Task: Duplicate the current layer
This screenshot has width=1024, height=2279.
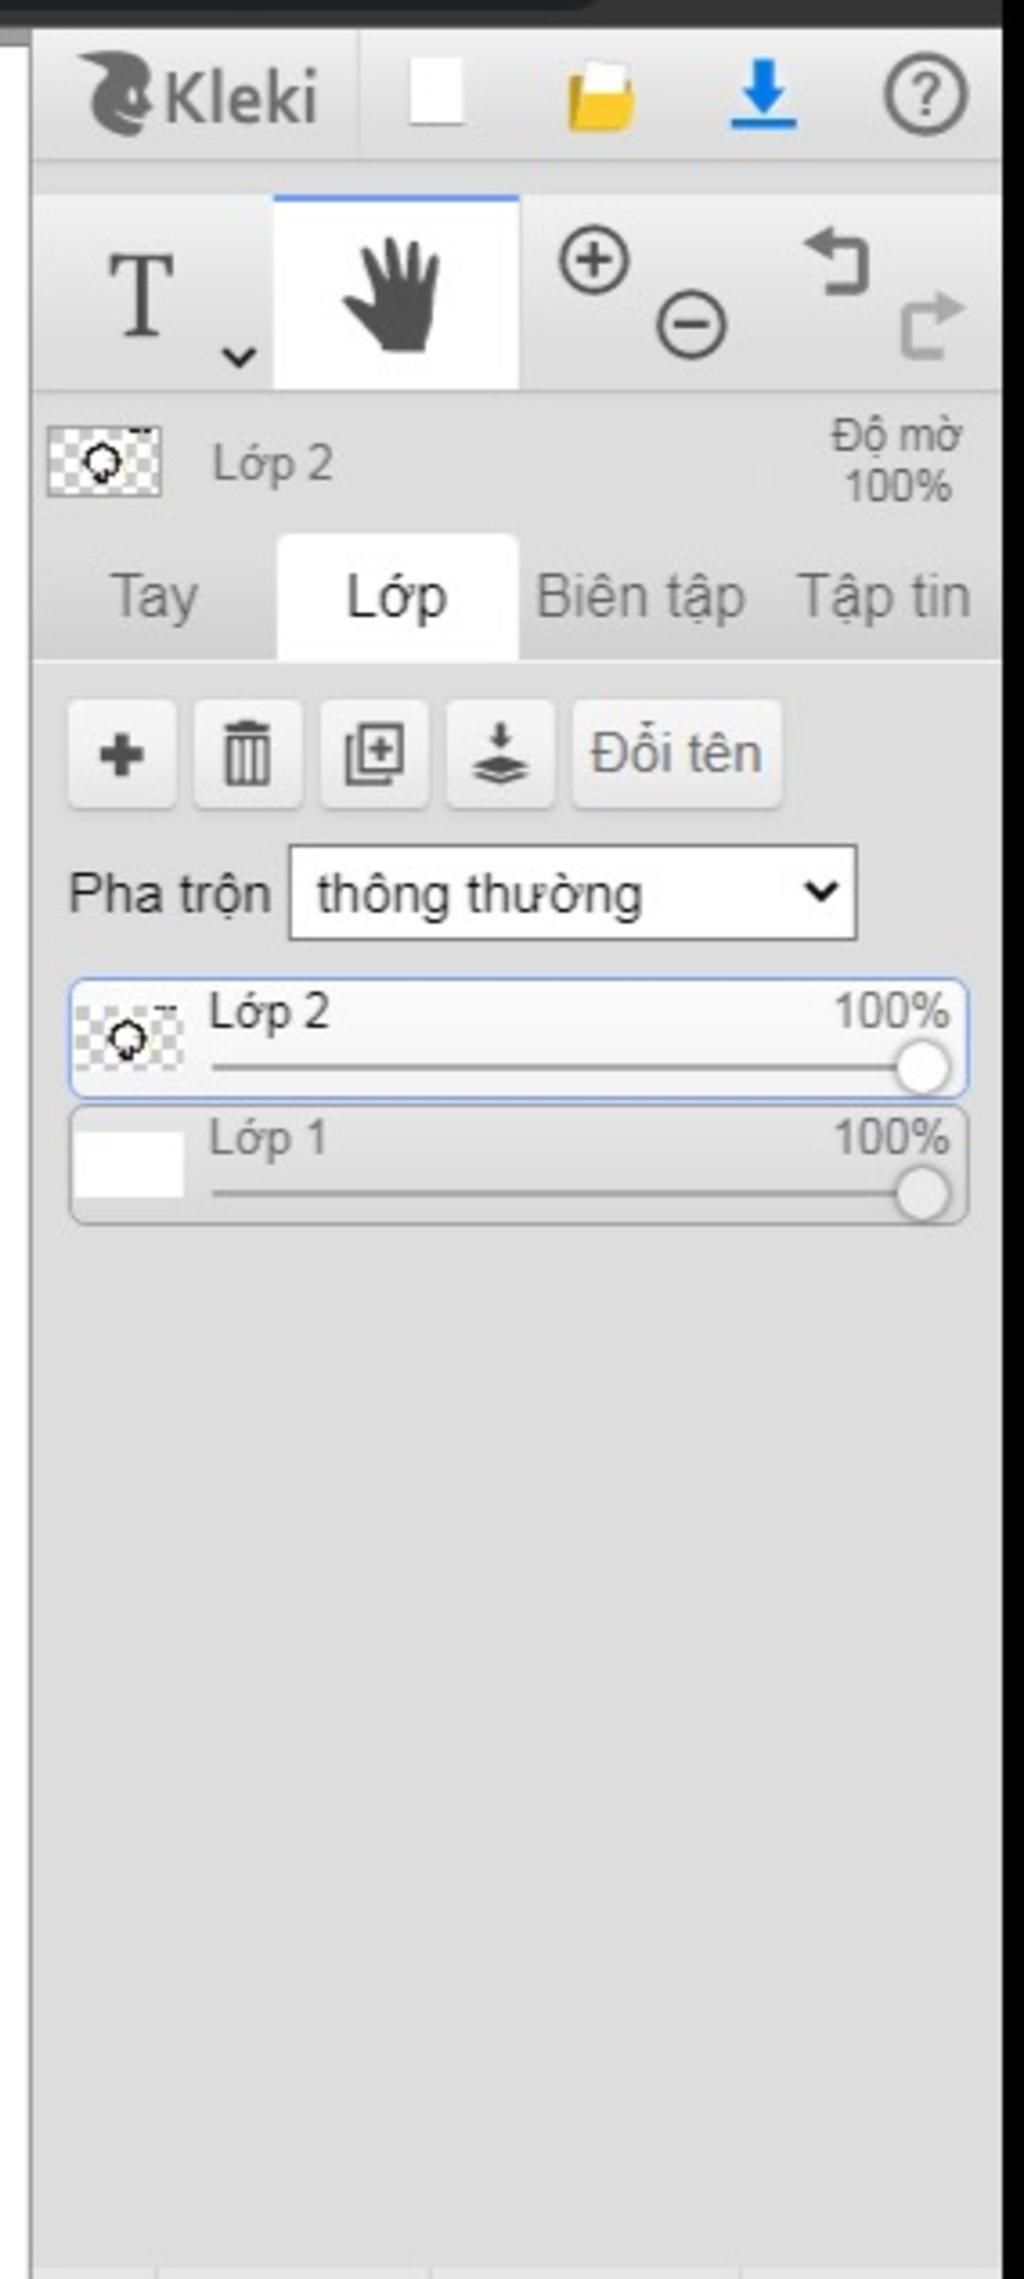Action: click(x=374, y=754)
